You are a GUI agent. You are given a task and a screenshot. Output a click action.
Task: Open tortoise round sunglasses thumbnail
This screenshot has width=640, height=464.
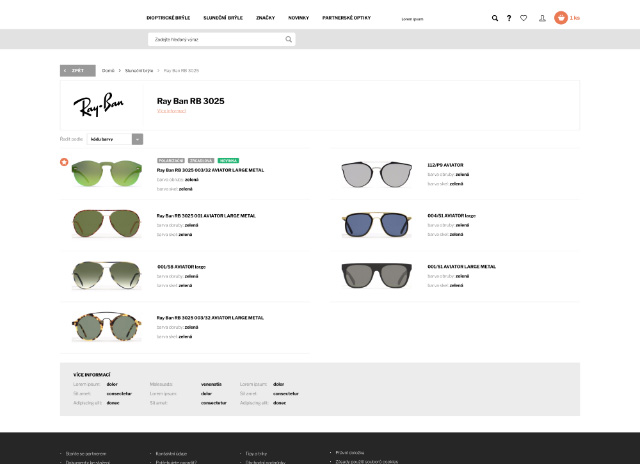point(102,325)
